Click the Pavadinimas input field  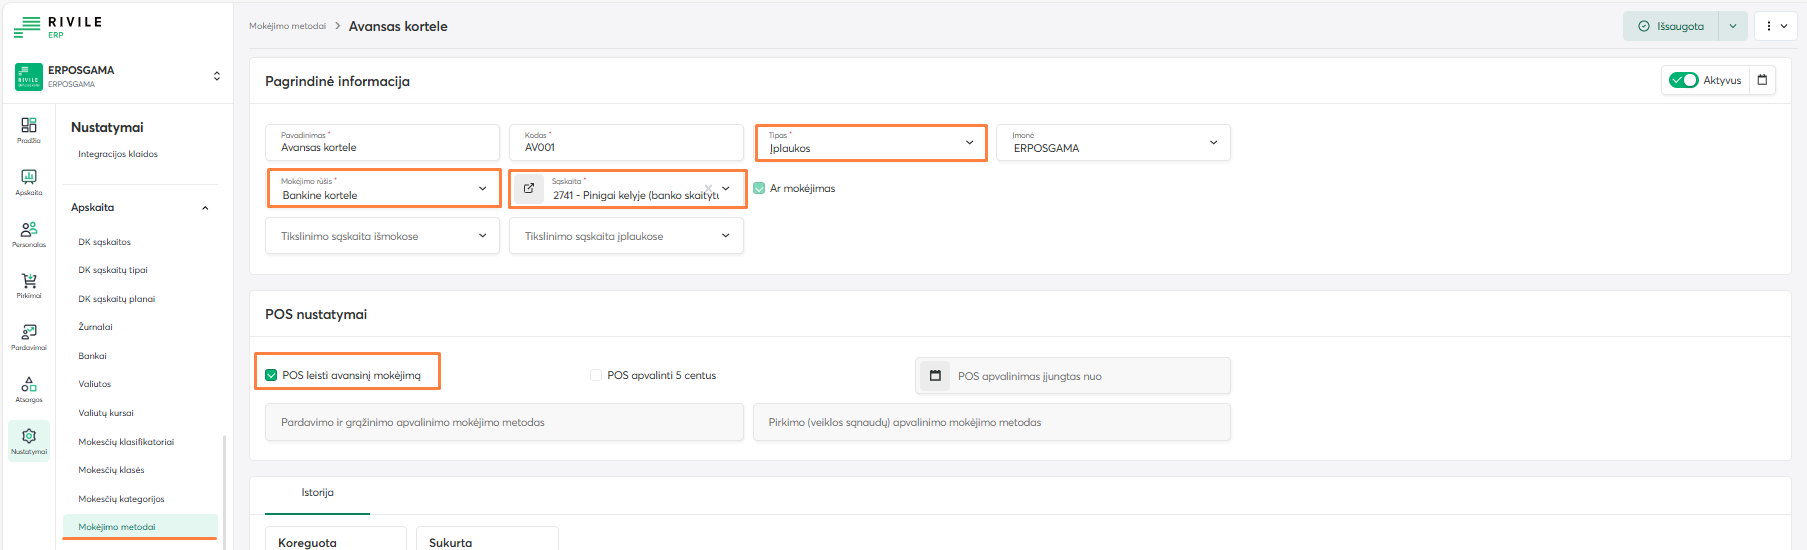[382, 147]
